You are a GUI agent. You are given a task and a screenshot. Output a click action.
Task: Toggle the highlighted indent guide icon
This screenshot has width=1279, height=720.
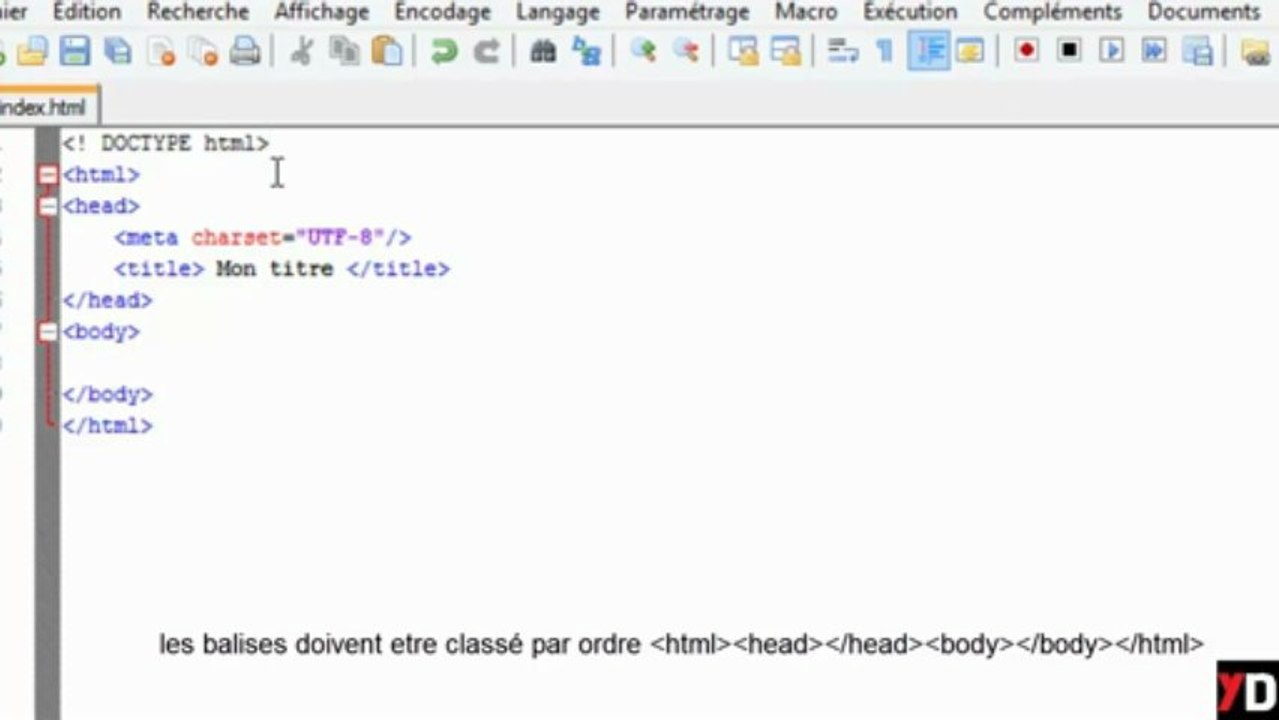click(928, 50)
